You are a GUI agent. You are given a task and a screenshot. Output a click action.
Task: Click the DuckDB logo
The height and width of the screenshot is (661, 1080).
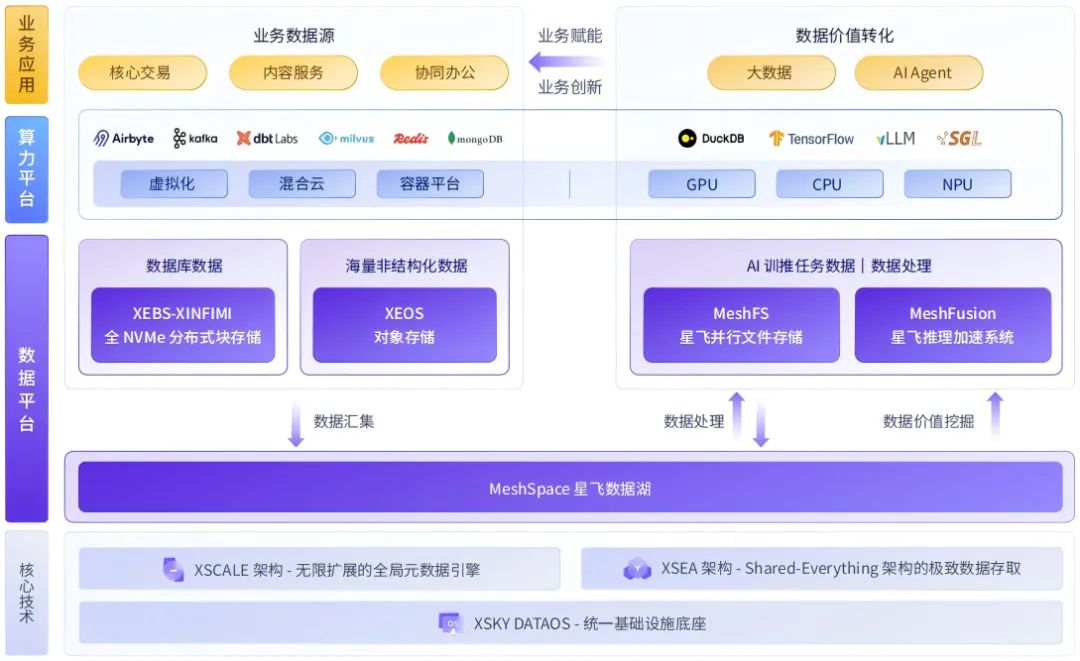click(711, 138)
